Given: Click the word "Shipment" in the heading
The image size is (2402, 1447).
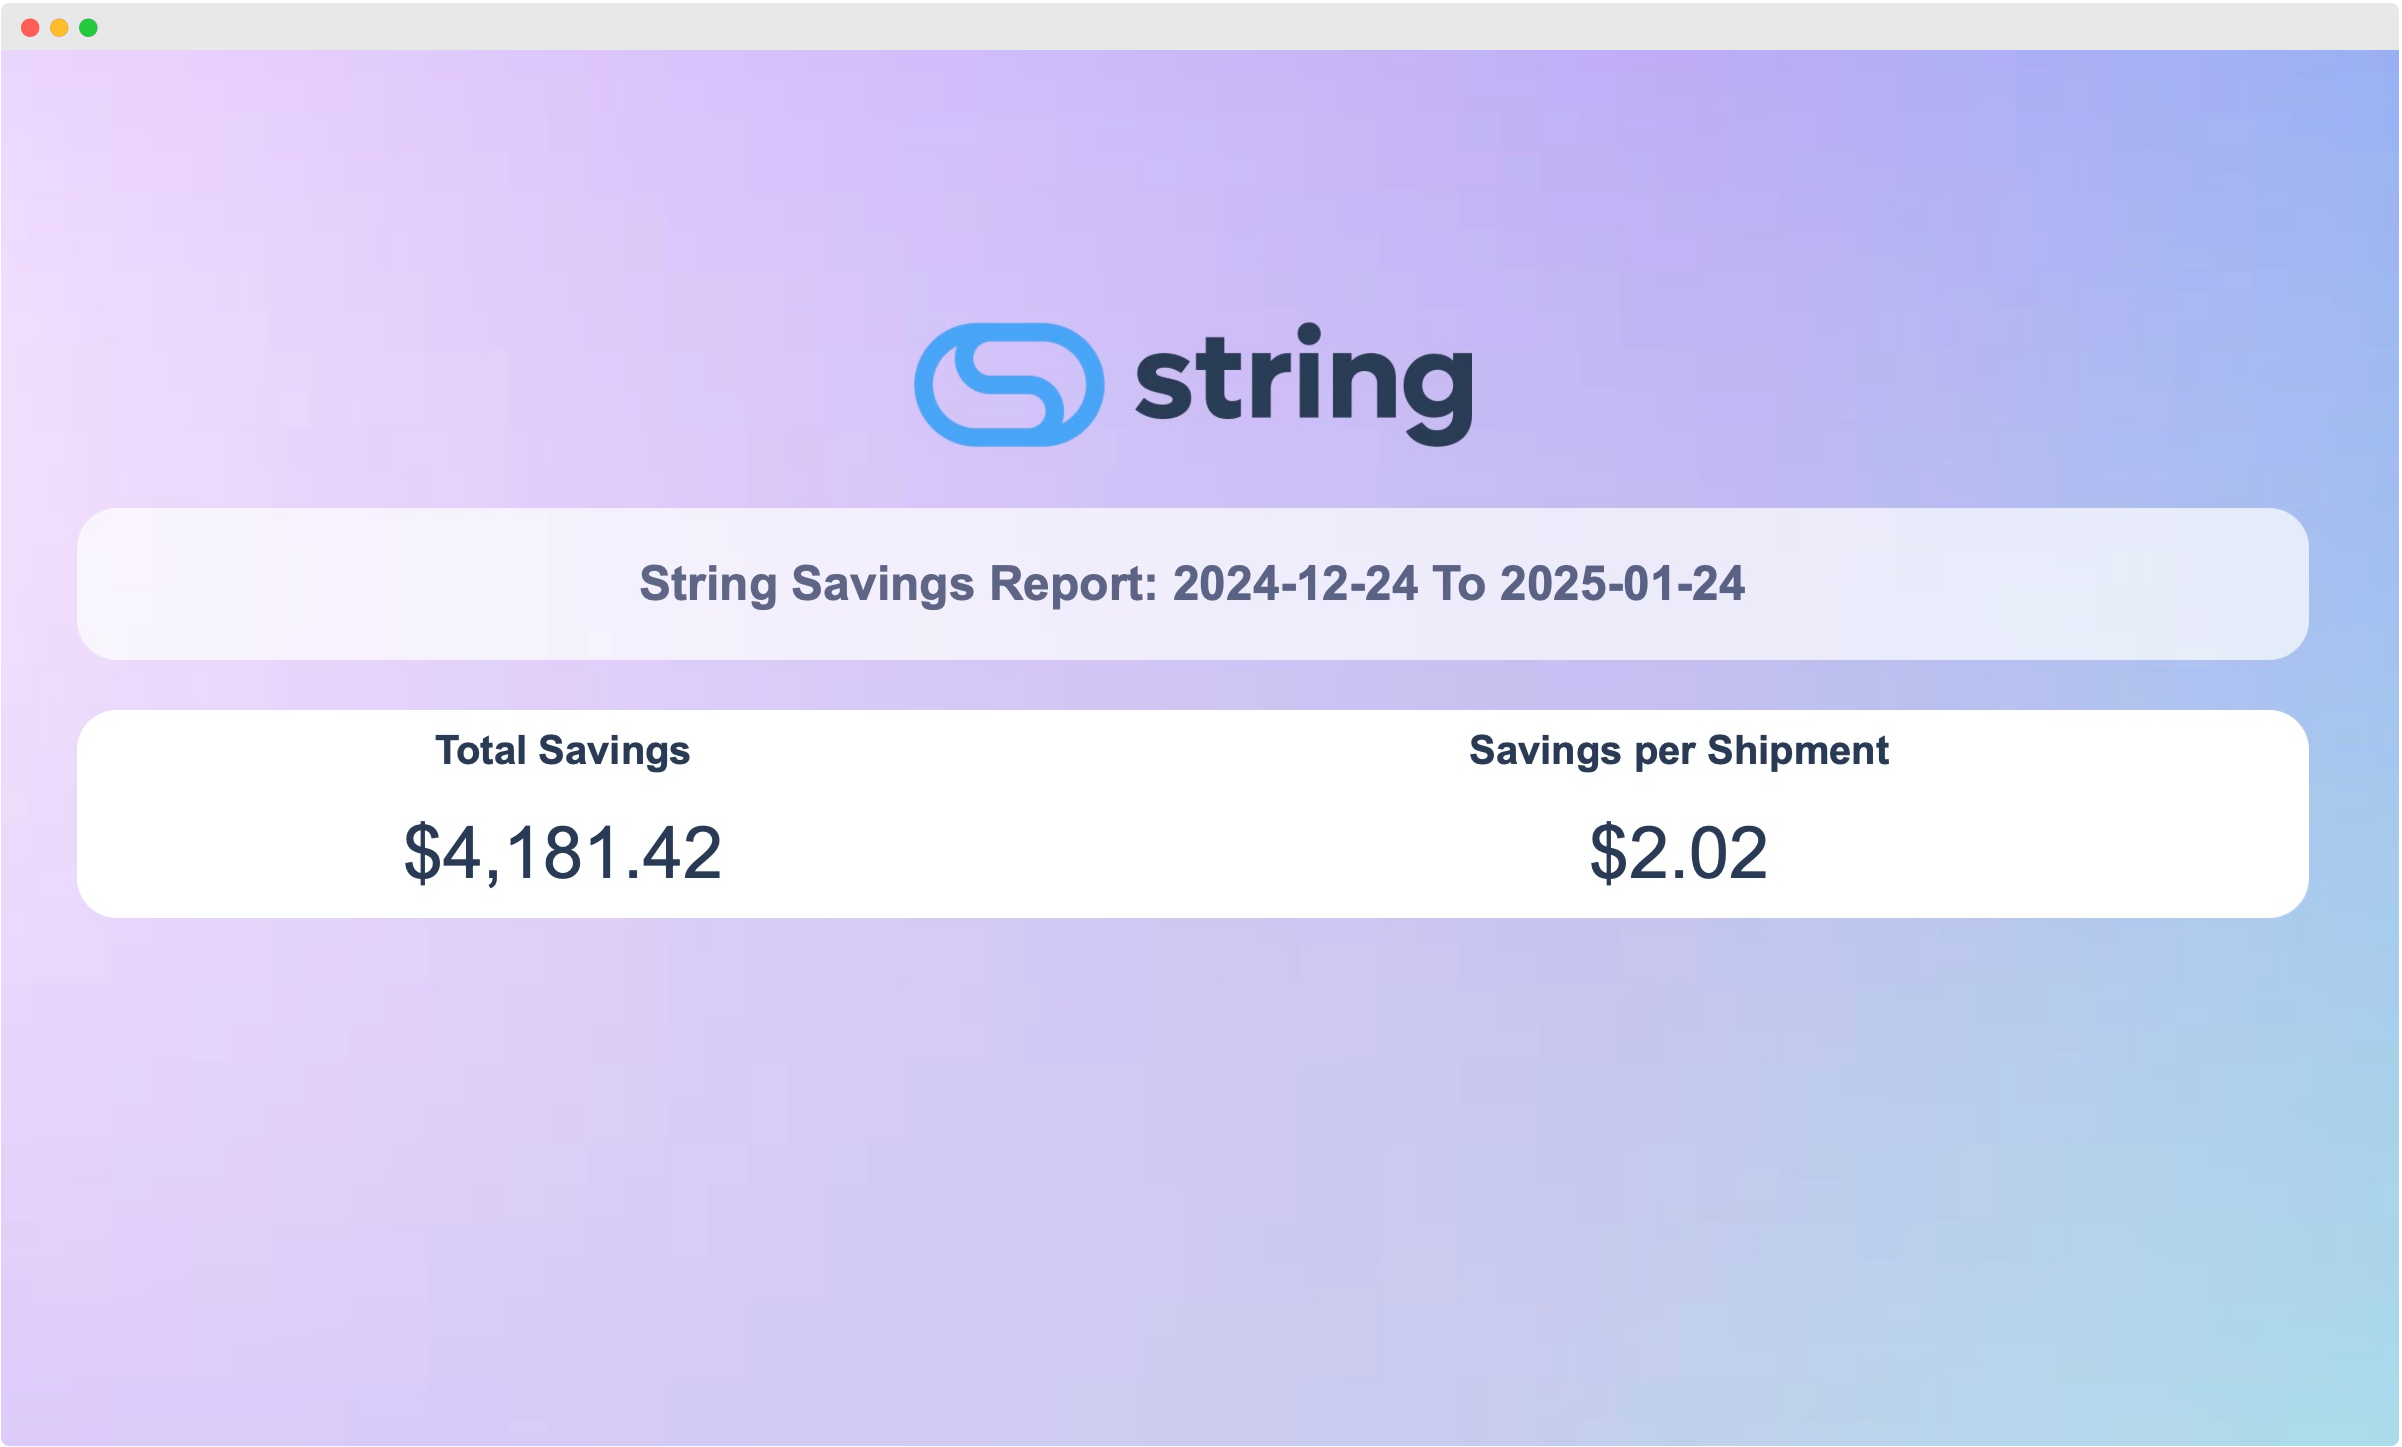Looking at the screenshot, I should tap(1798, 751).
